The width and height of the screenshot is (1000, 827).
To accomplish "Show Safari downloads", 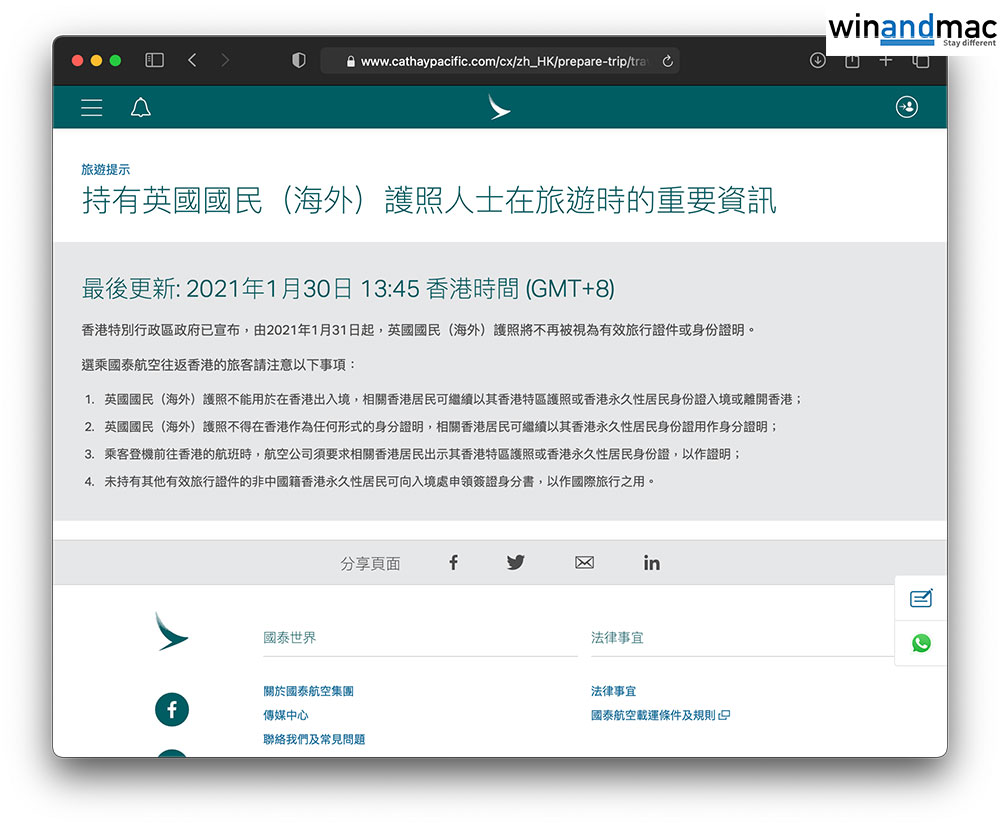I will point(817,61).
